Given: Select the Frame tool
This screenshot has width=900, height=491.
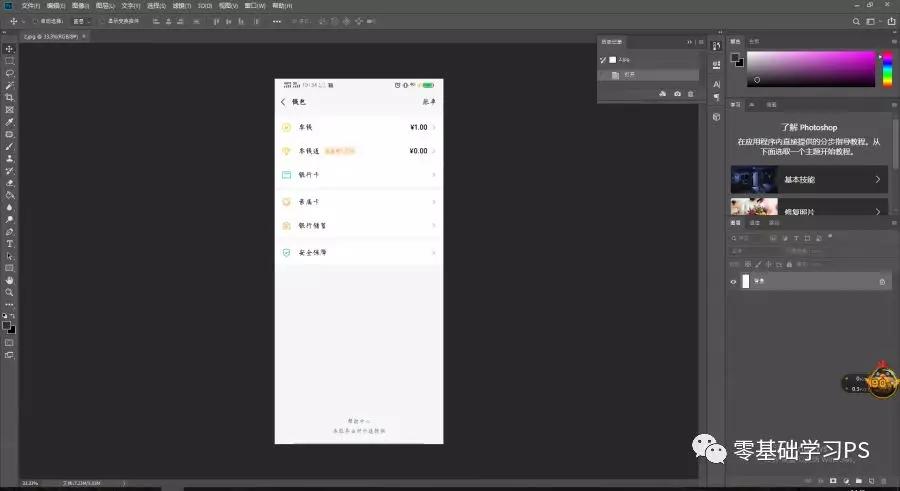Looking at the screenshot, I should pyautogui.click(x=9, y=110).
